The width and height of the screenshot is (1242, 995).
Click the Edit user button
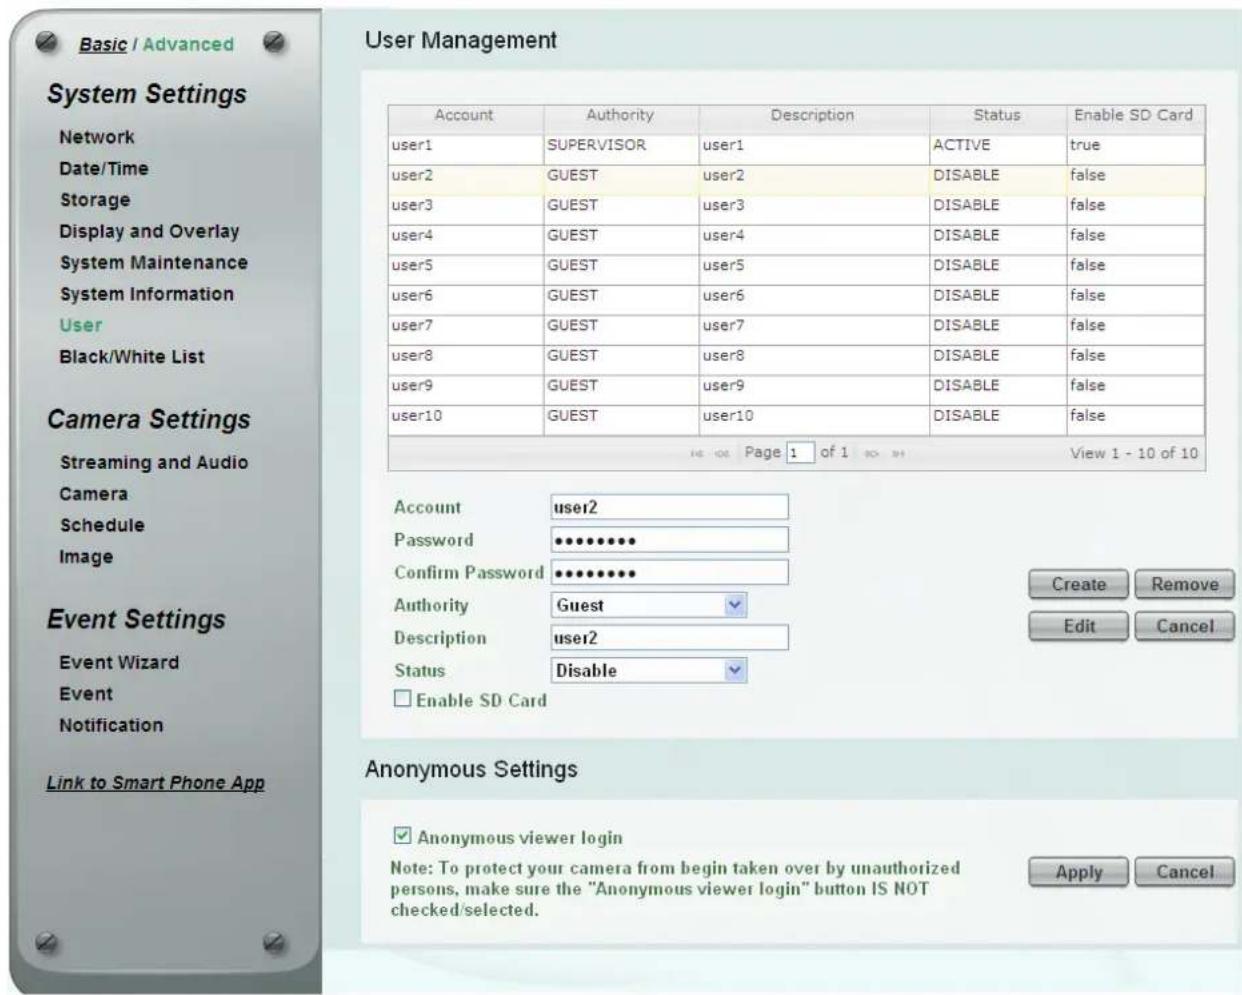click(1079, 626)
